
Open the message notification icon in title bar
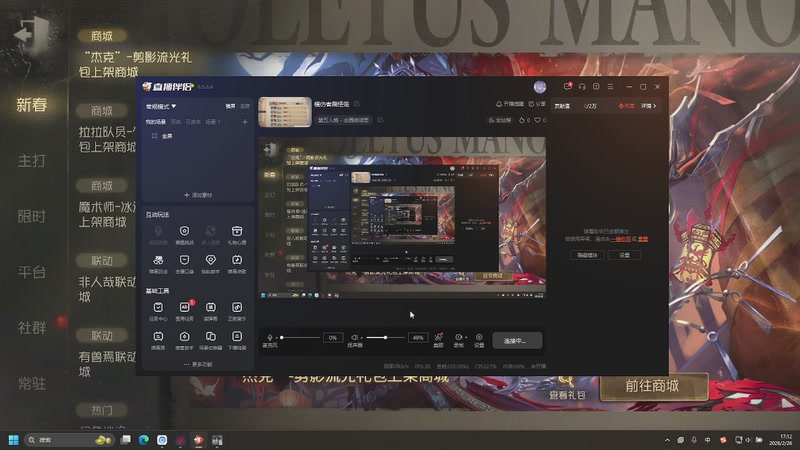[x=567, y=86]
